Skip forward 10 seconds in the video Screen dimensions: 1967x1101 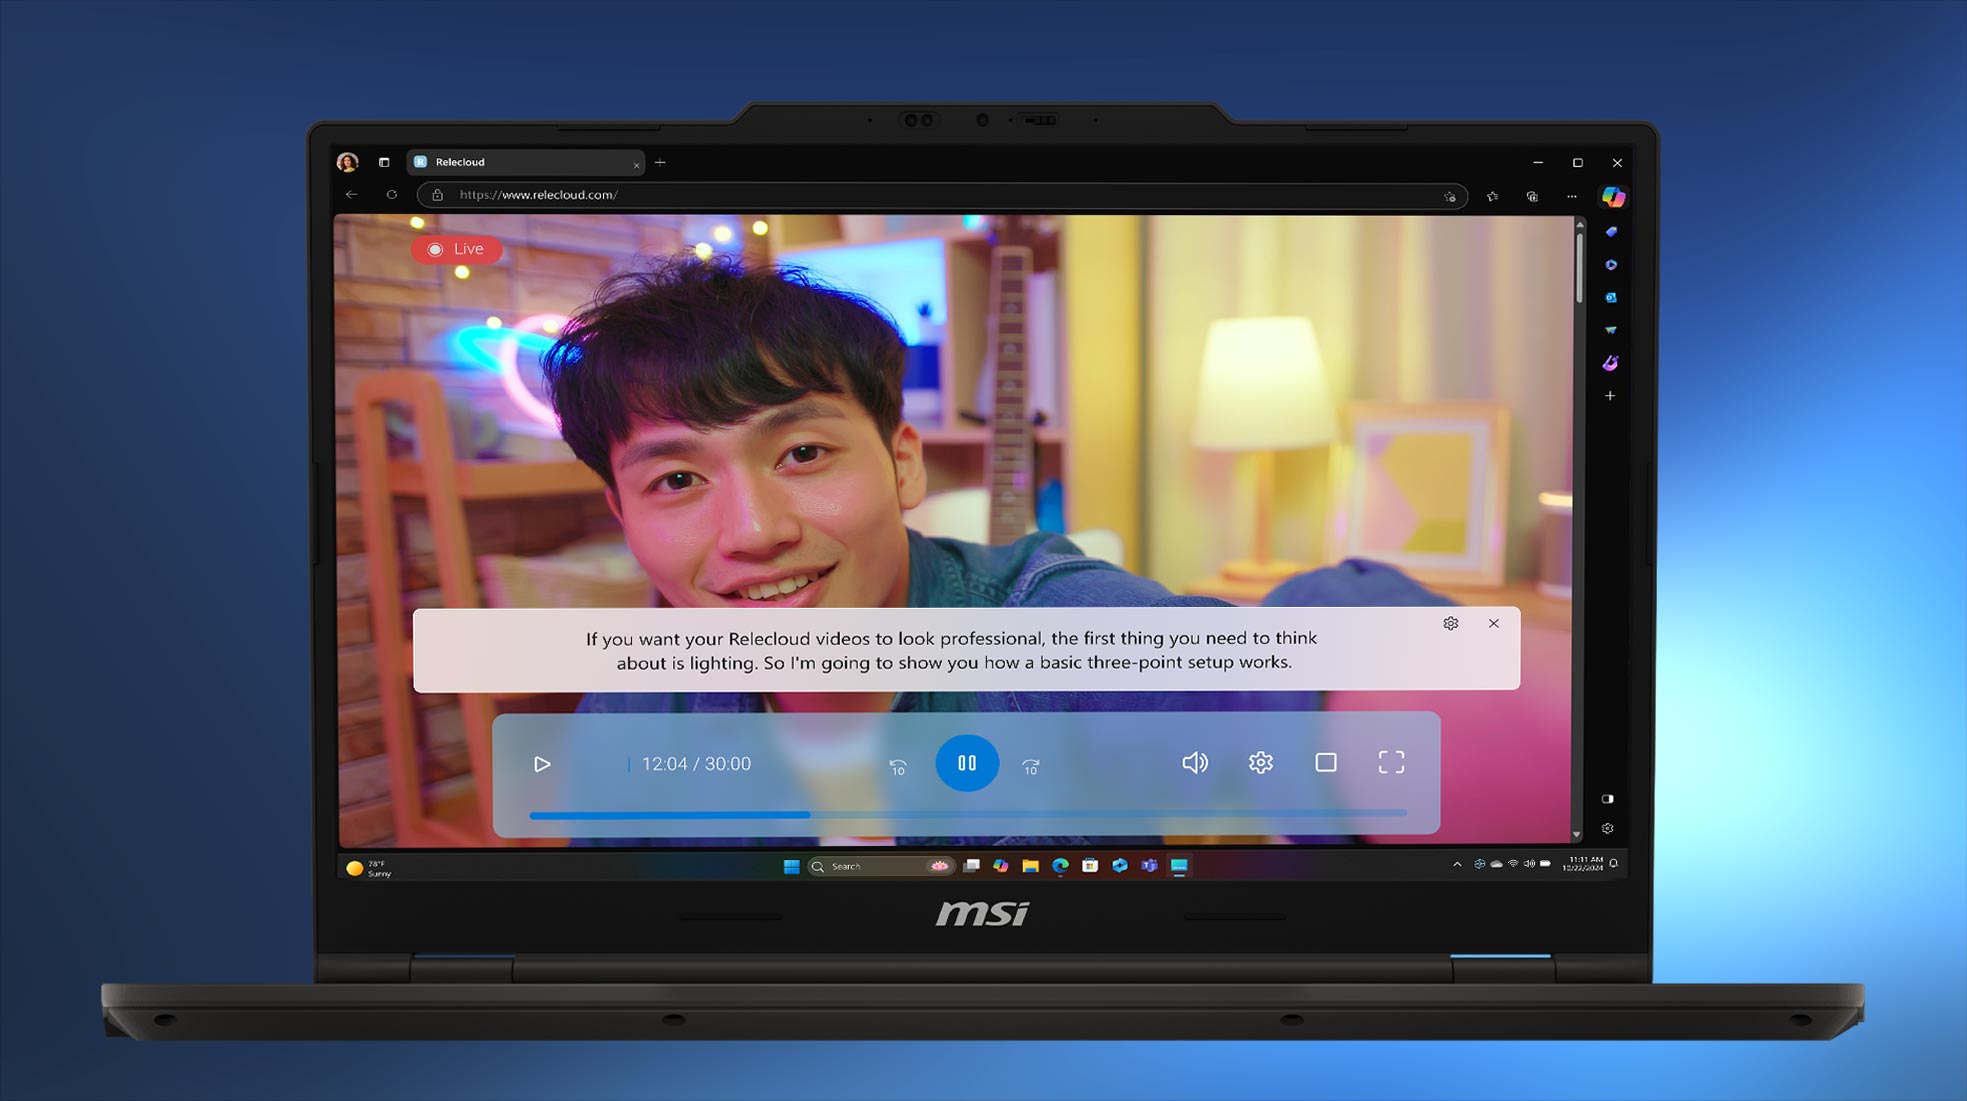(1030, 766)
